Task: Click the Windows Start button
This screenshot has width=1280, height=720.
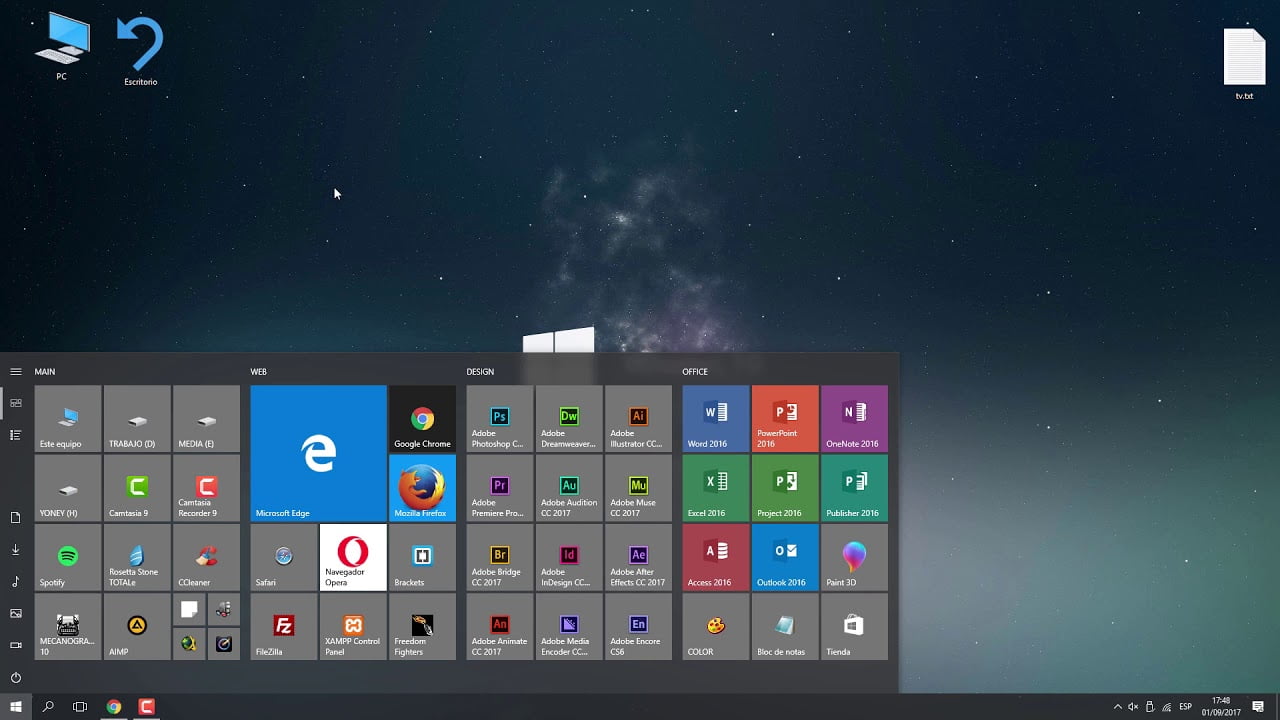Action: click(16, 707)
